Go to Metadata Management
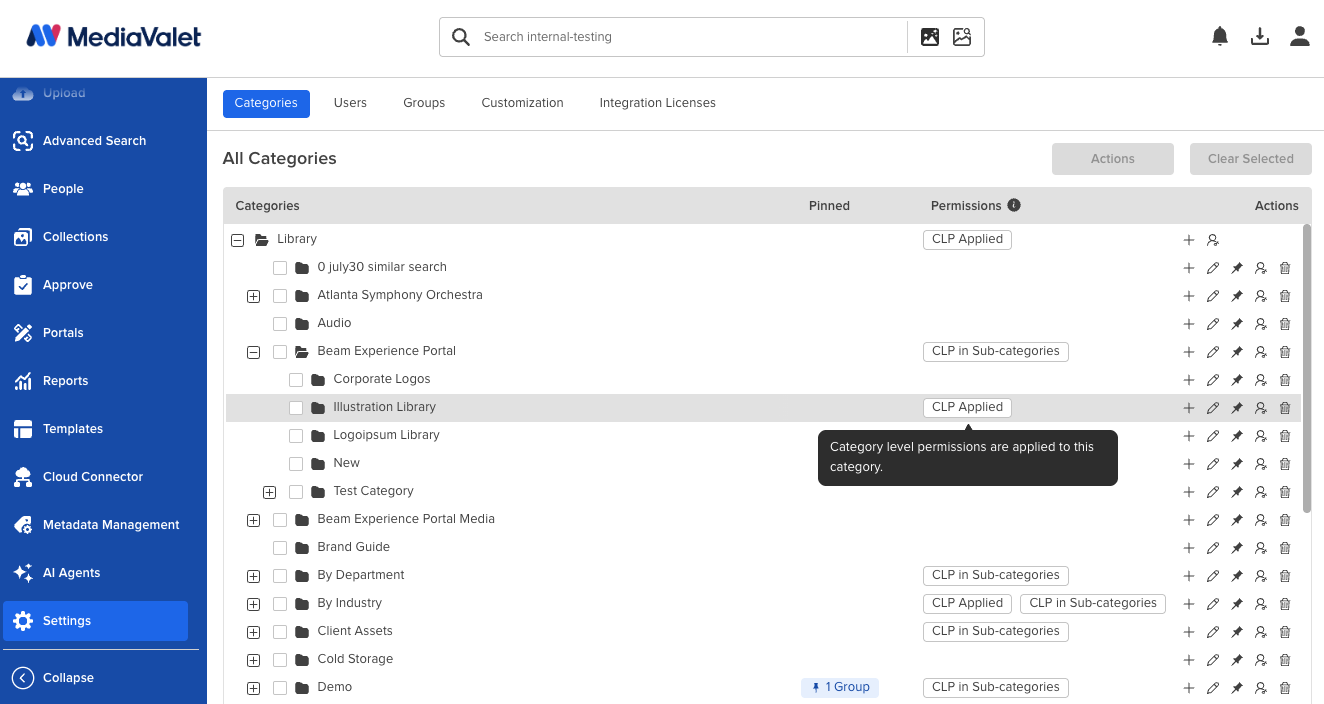Image resolution: width=1324 pixels, height=704 pixels. pos(96,525)
